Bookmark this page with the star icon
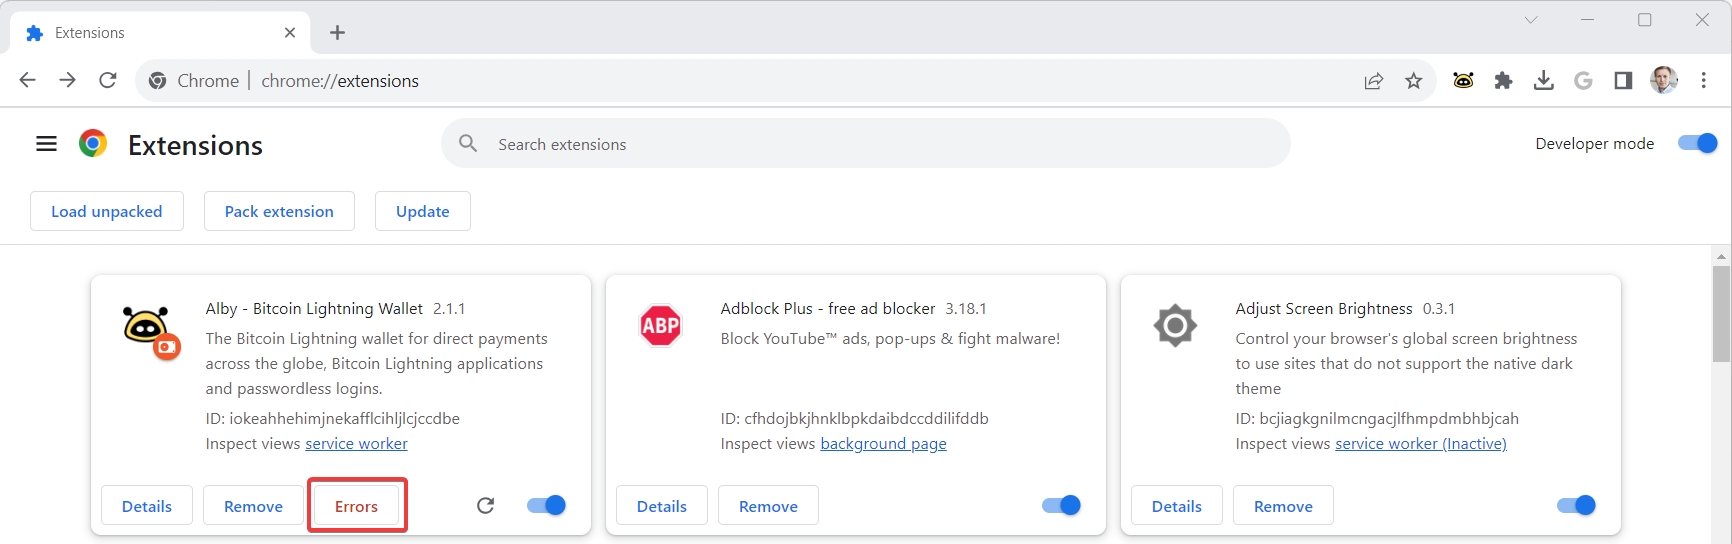 click(x=1413, y=81)
